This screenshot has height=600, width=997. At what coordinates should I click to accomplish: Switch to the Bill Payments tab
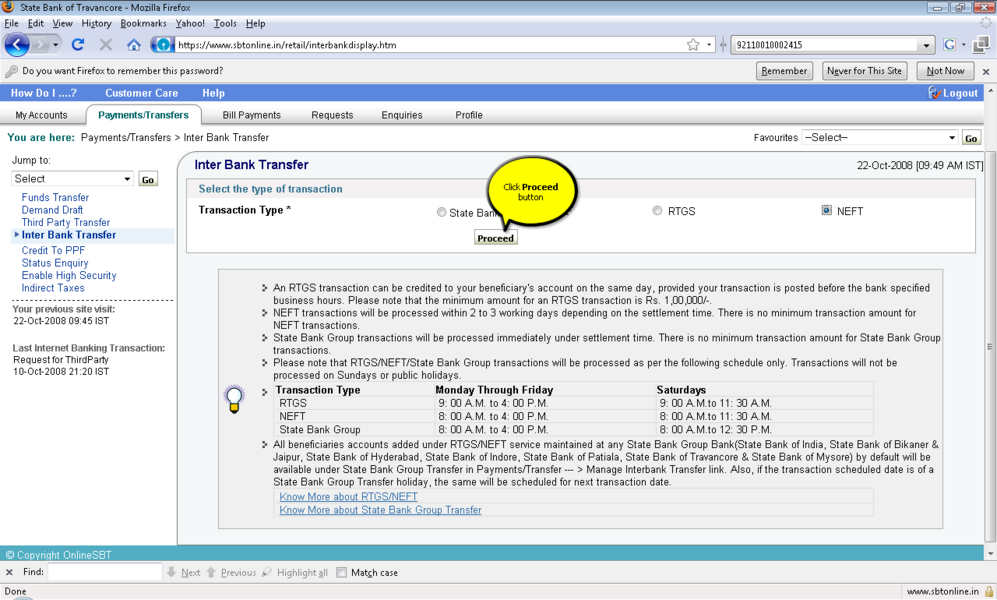click(251, 115)
